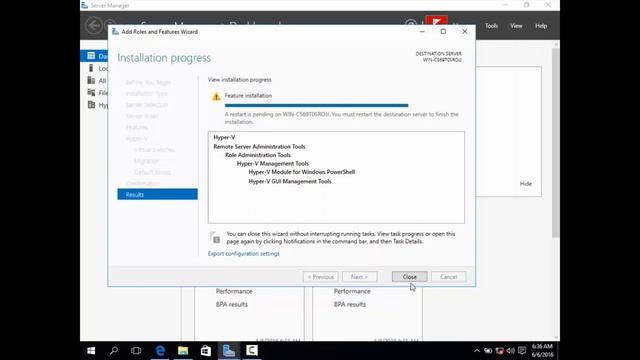Image resolution: width=640 pixels, height=360 pixels.
Task: Click the File services icon in sidebar
Action: (x=91, y=93)
